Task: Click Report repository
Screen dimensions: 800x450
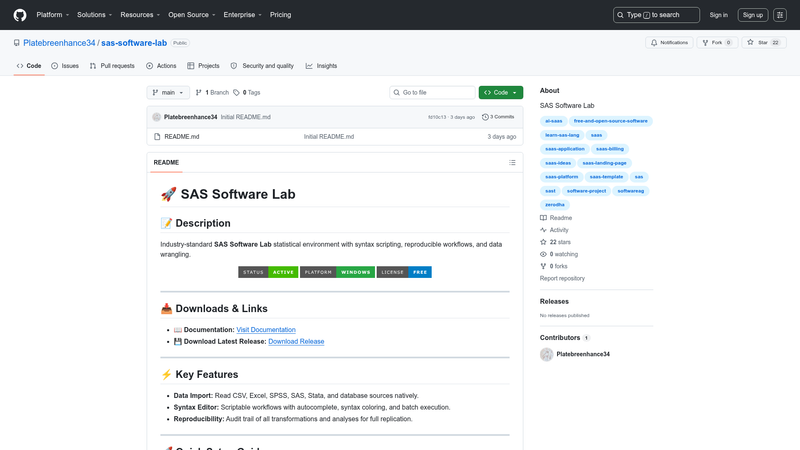Action: [562, 279]
